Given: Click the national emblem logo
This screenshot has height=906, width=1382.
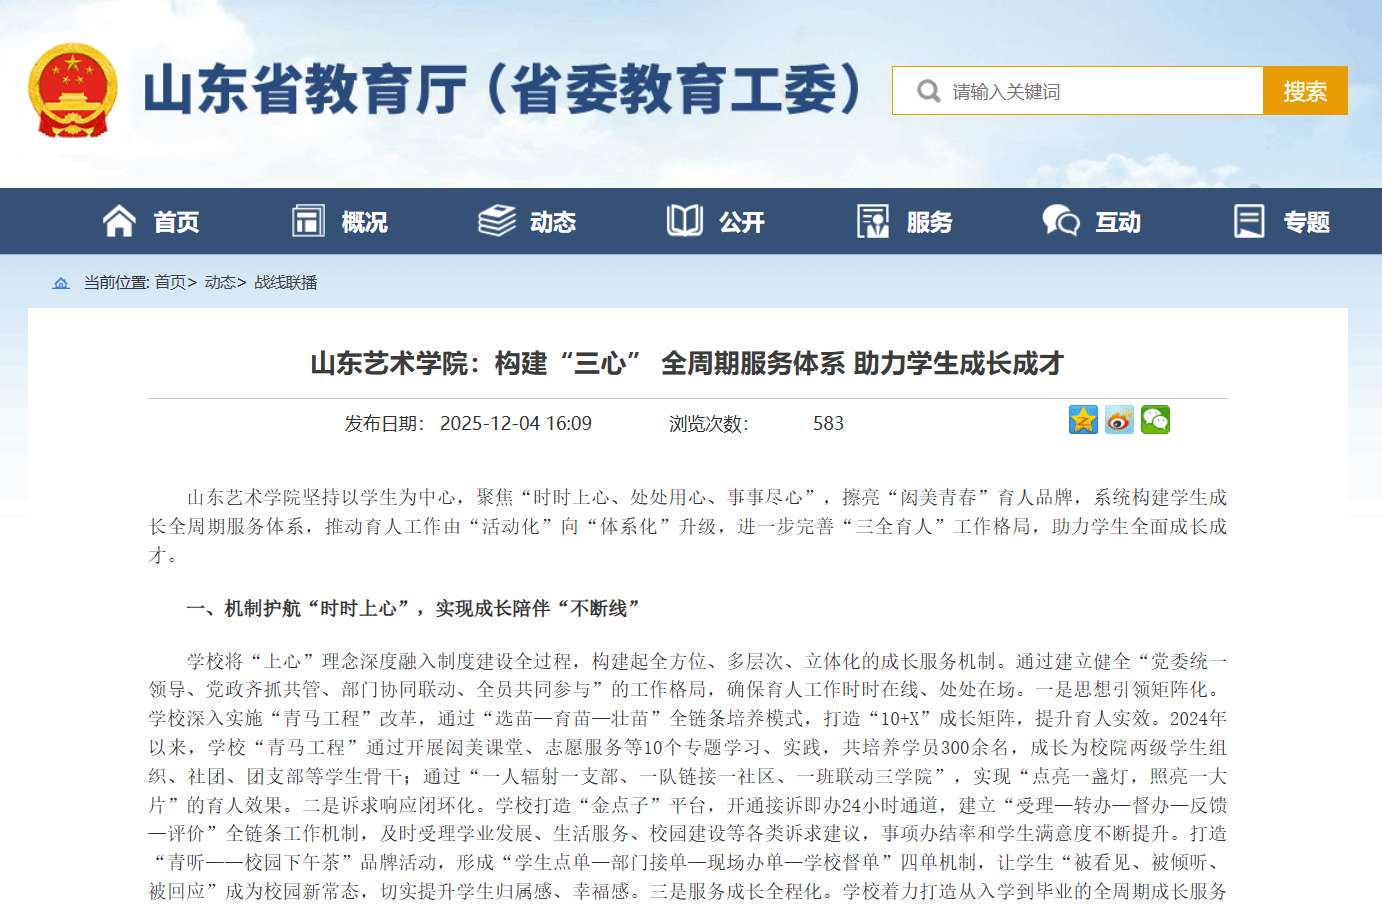Looking at the screenshot, I should pyautogui.click(x=72, y=90).
